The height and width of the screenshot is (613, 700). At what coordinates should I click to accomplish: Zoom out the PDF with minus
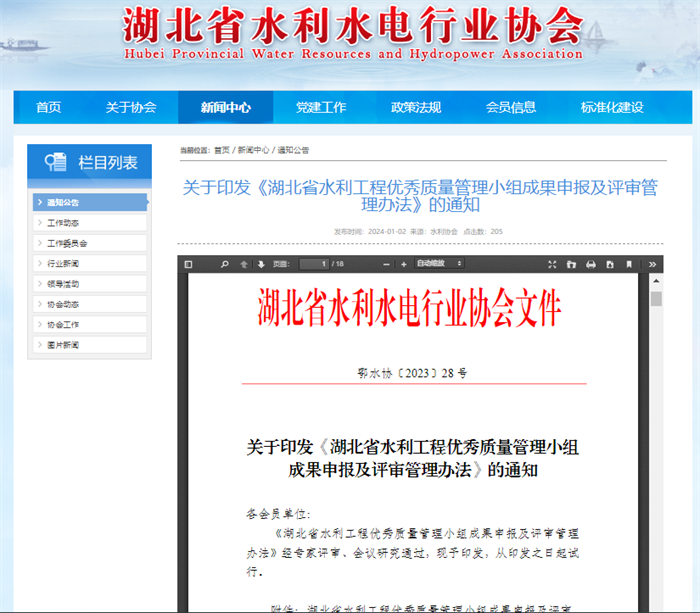pyautogui.click(x=387, y=264)
